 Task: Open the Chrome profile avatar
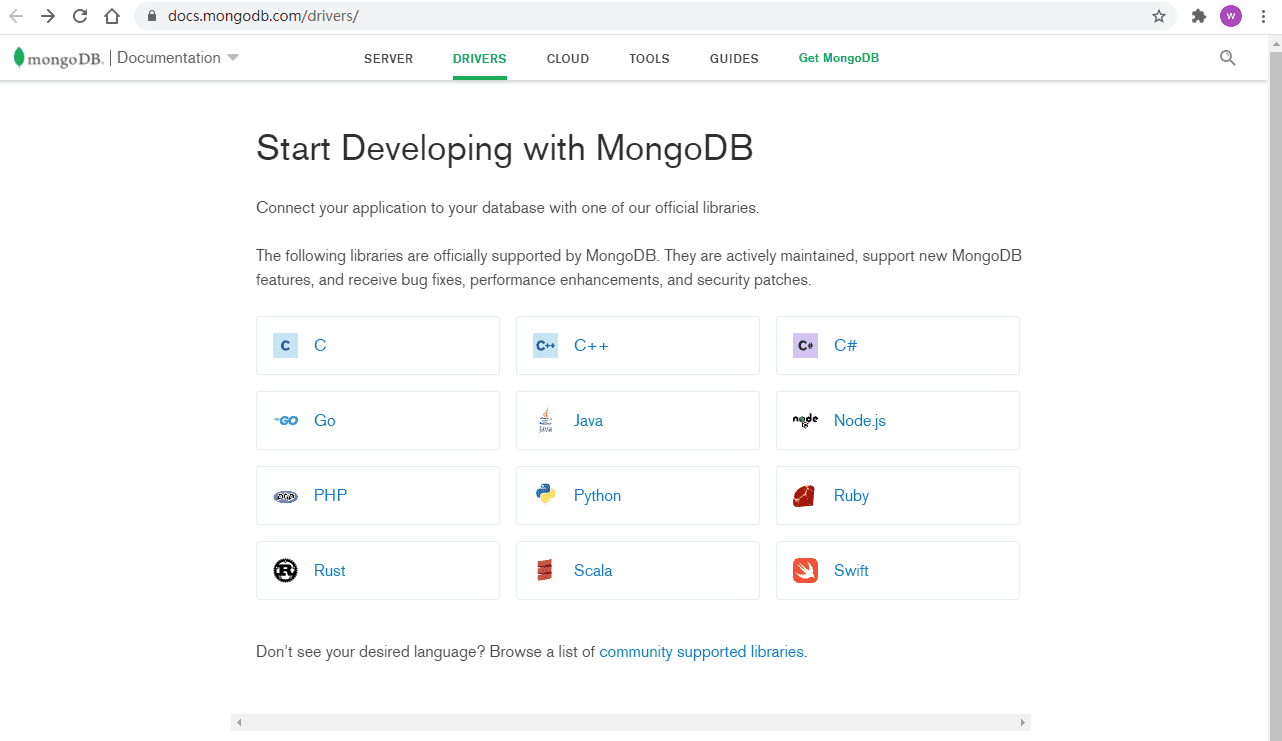[x=1231, y=16]
